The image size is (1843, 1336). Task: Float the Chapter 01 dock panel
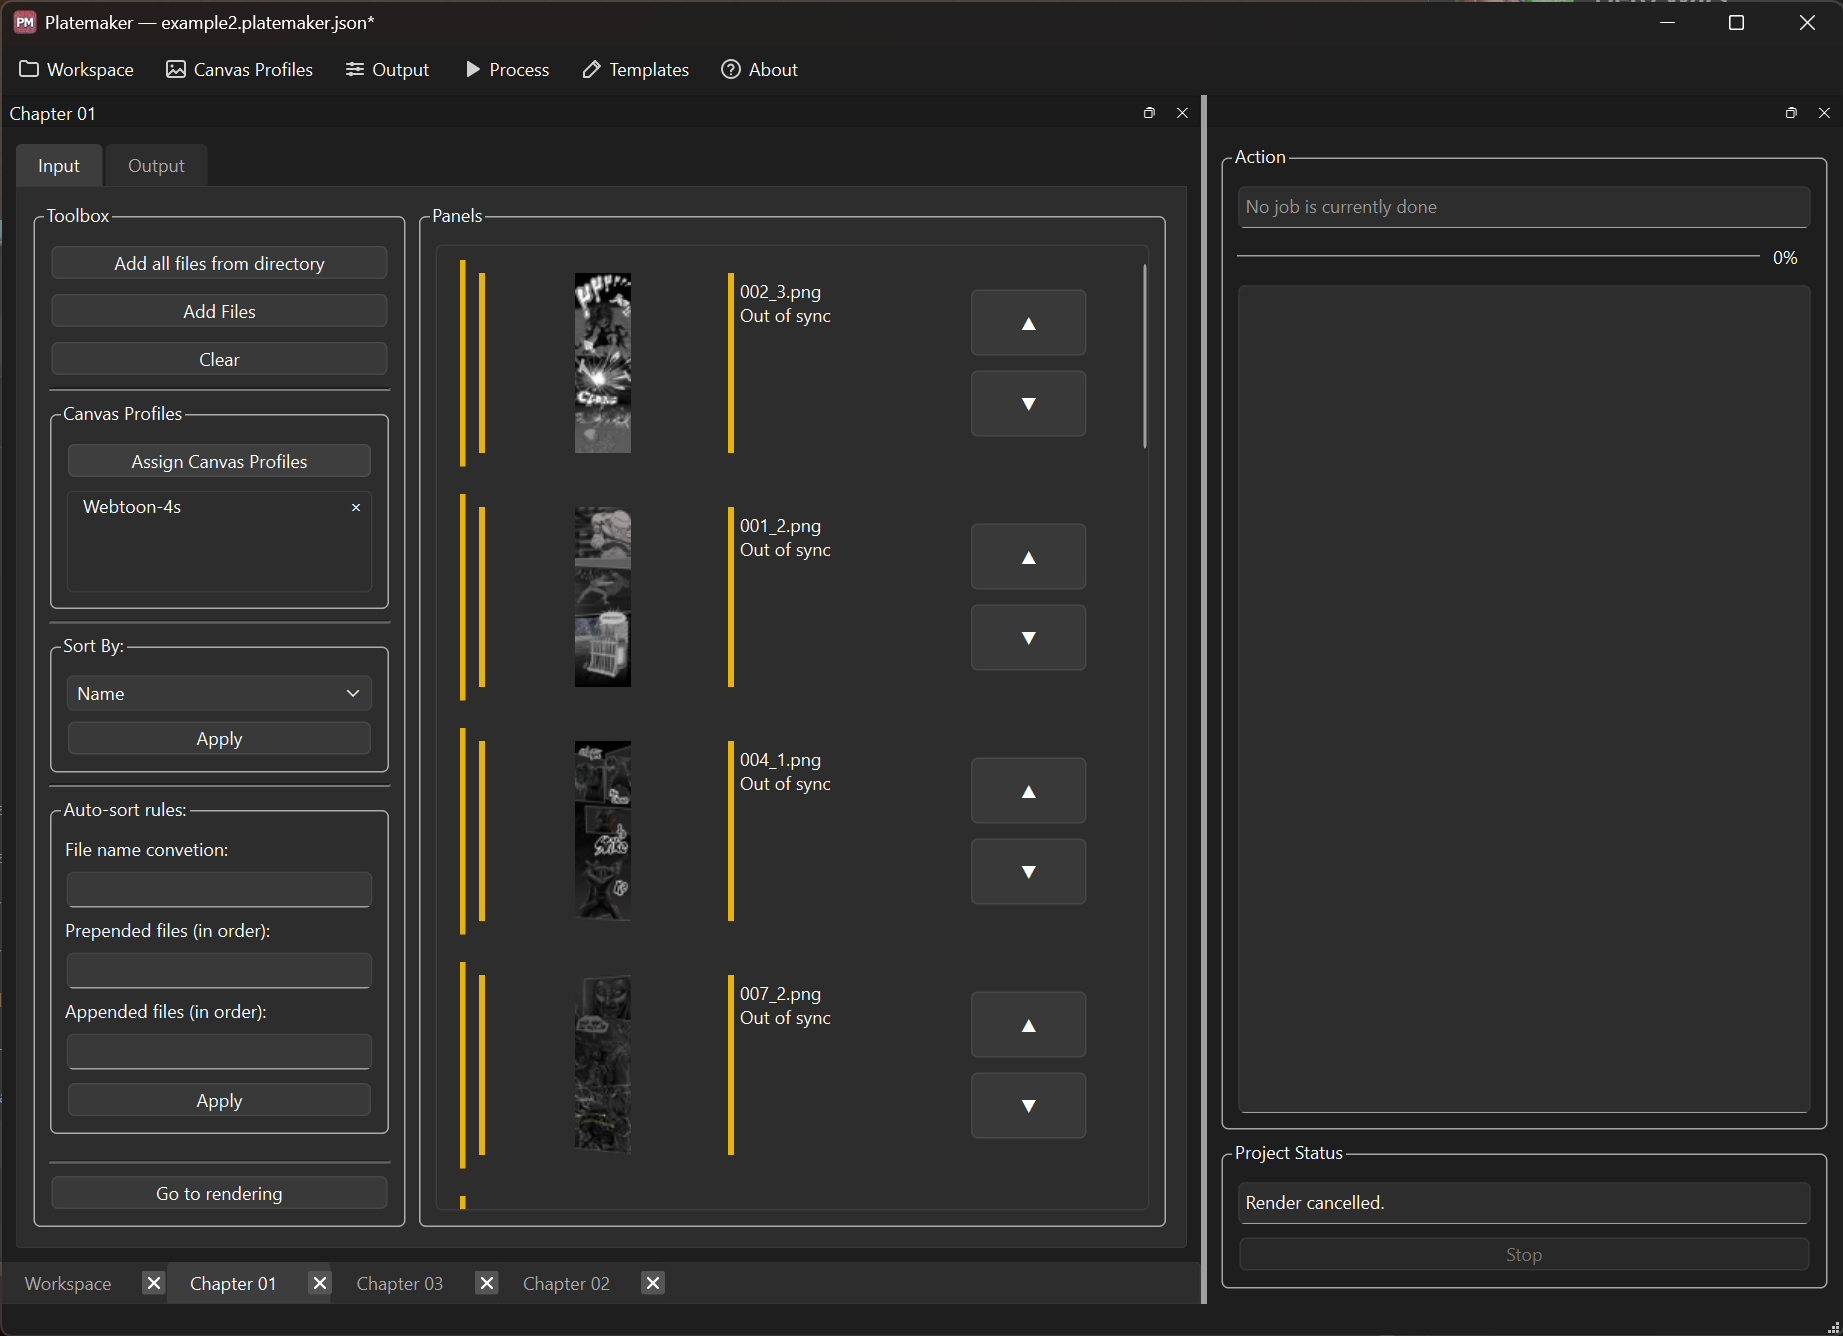pyautogui.click(x=1149, y=113)
